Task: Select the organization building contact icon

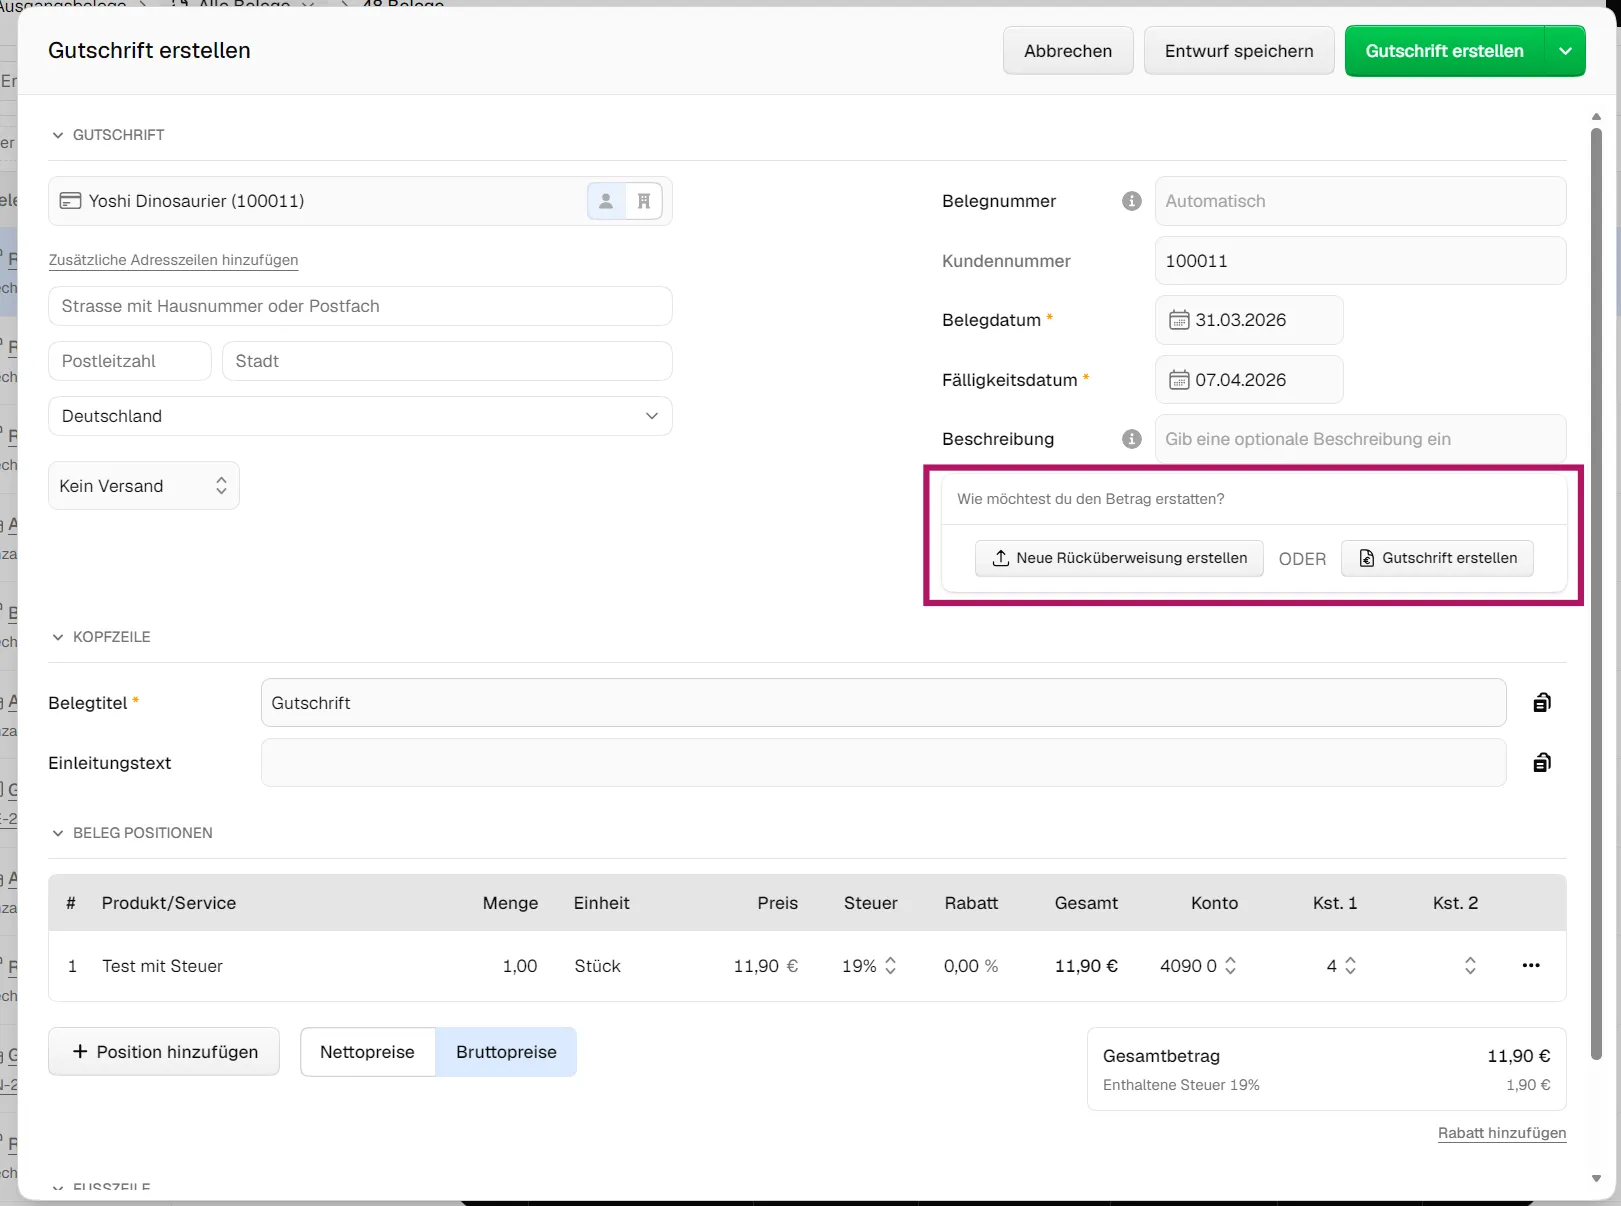Action: (x=644, y=201)
